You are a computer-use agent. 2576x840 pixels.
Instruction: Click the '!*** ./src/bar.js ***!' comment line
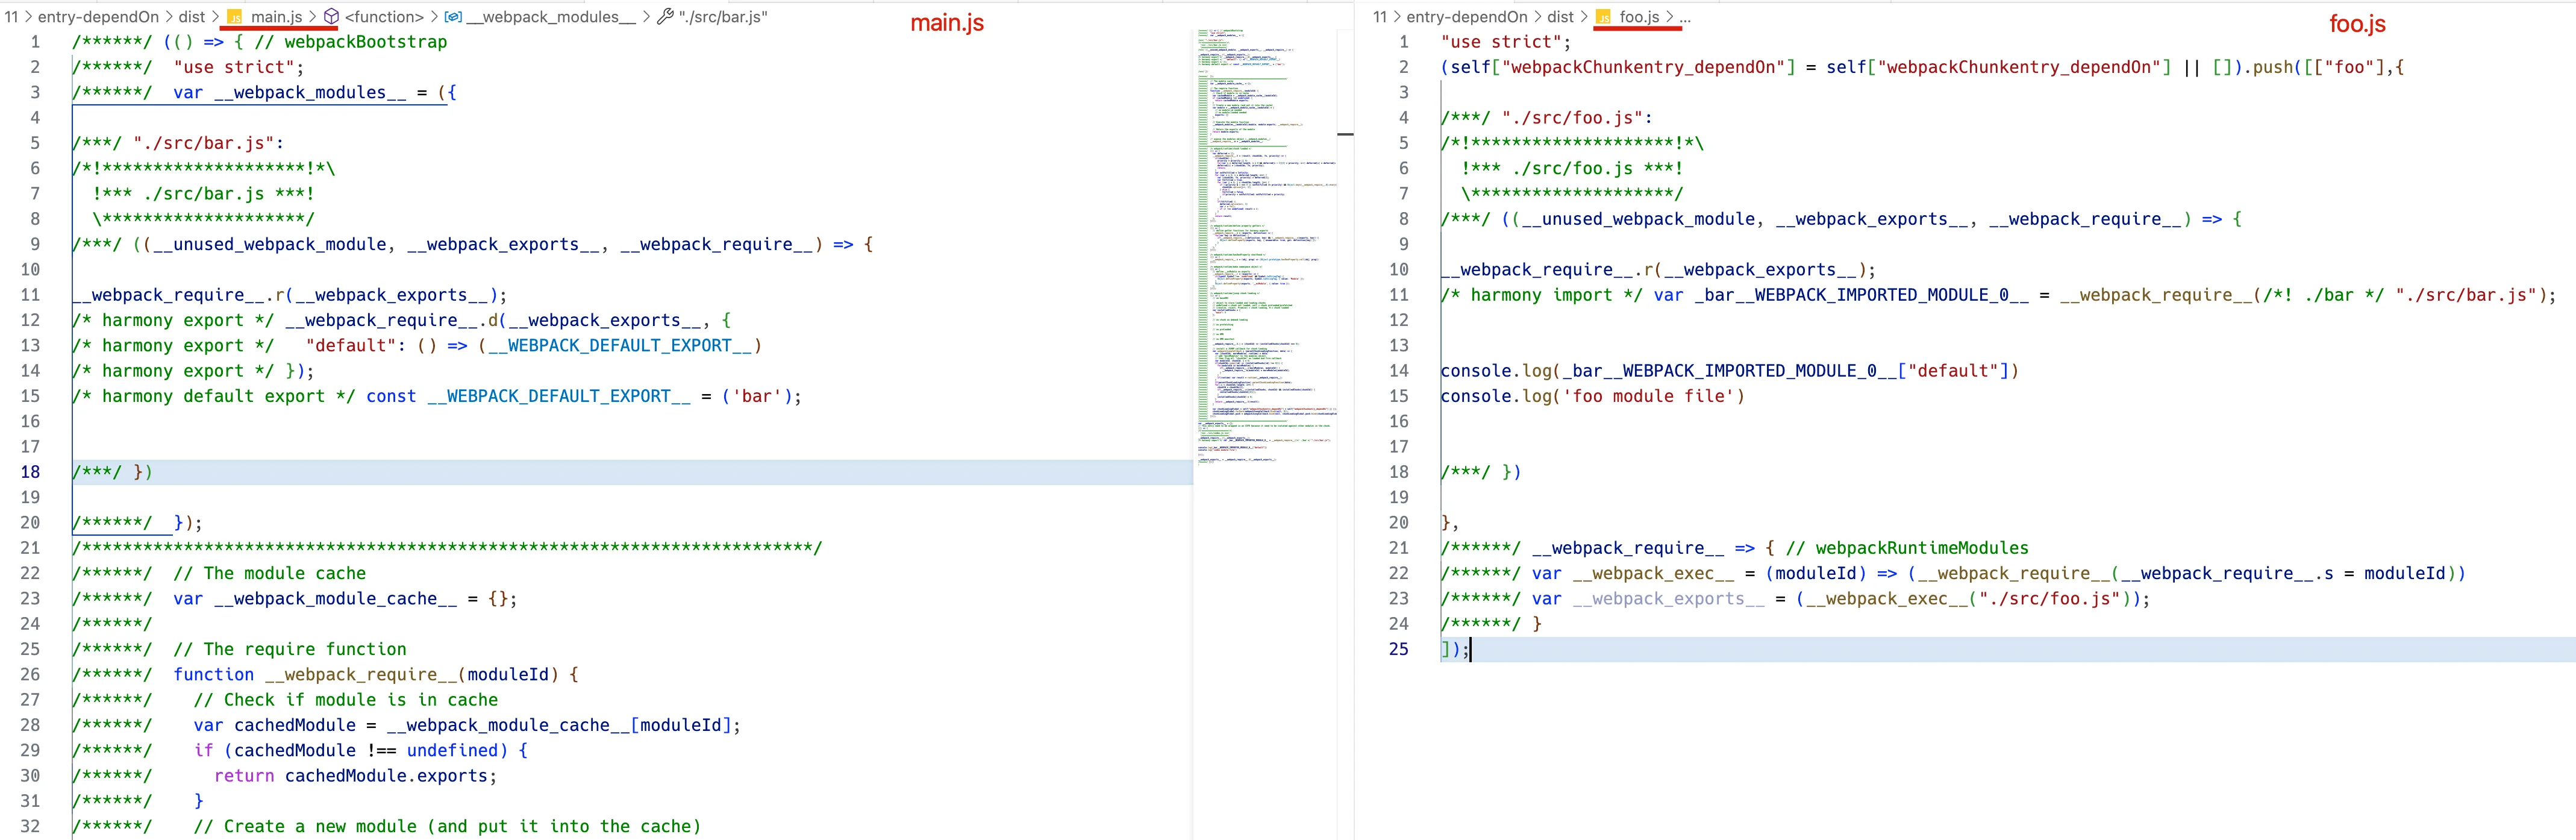[204, 194]
